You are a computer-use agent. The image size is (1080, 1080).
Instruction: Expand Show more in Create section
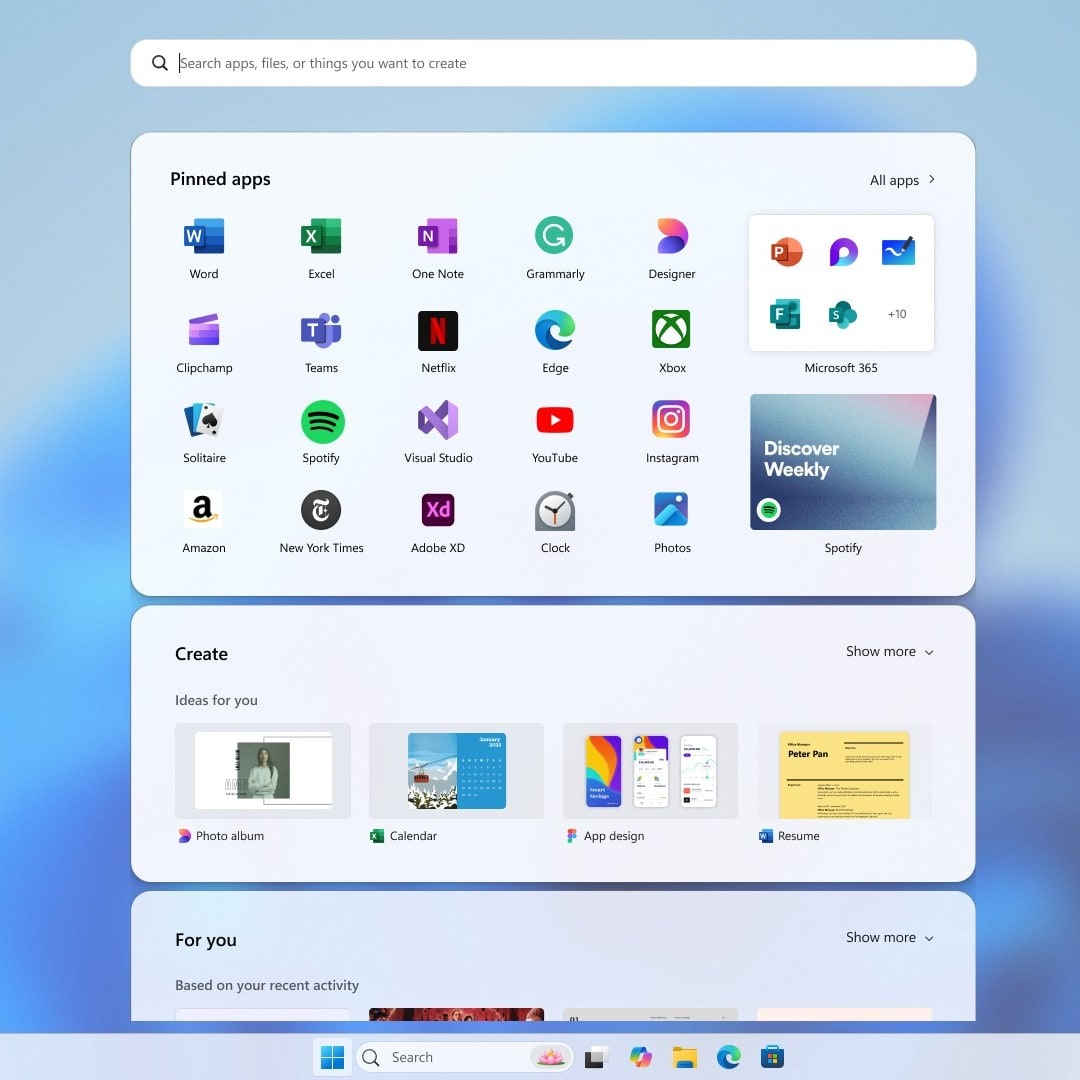point(890,652)
